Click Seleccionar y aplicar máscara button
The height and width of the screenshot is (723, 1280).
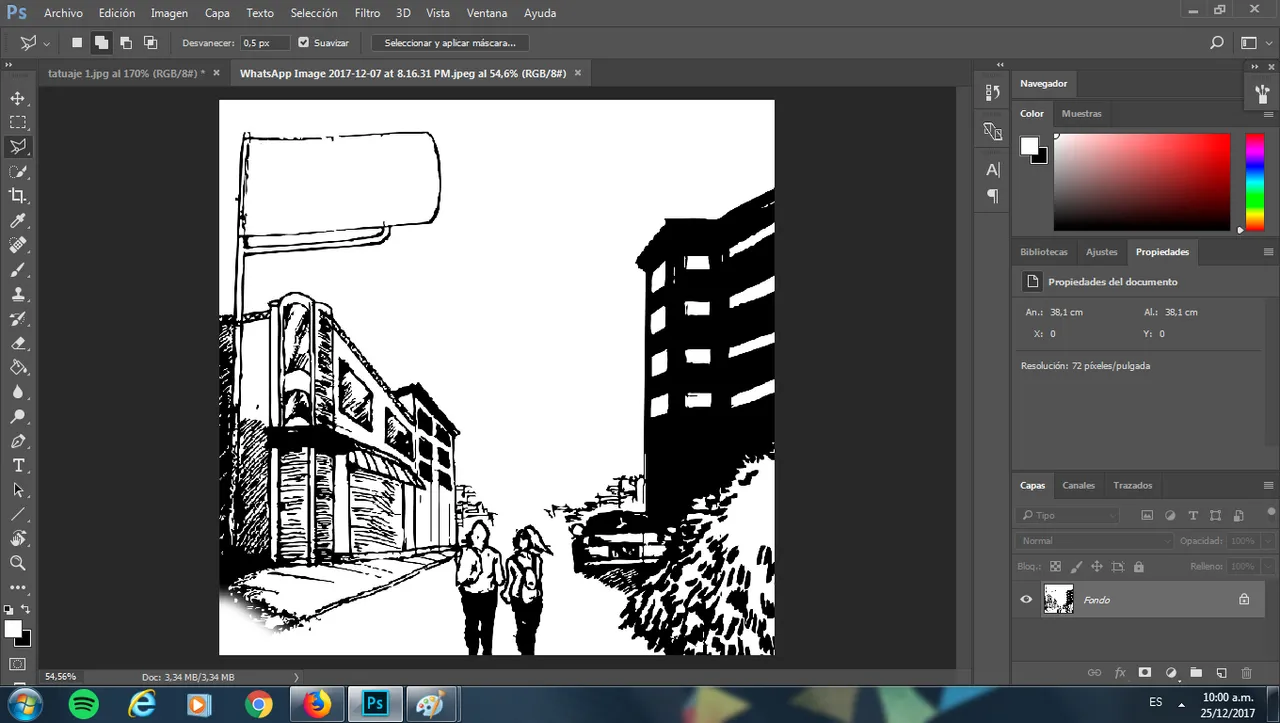pyautogui.click(x=450, y=43)
